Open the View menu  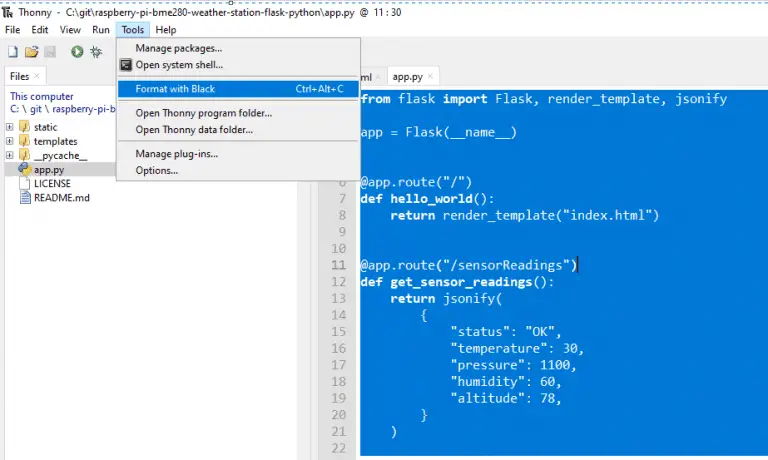coord(70,30)
